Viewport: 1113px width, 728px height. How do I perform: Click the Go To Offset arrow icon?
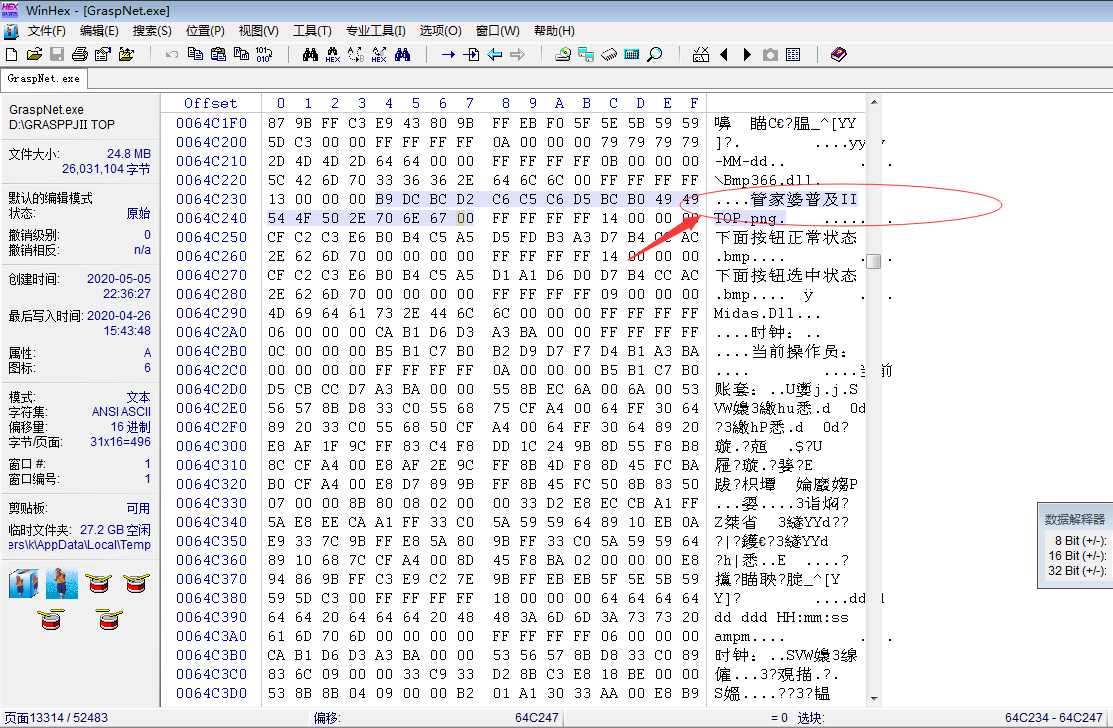point(449,55)
